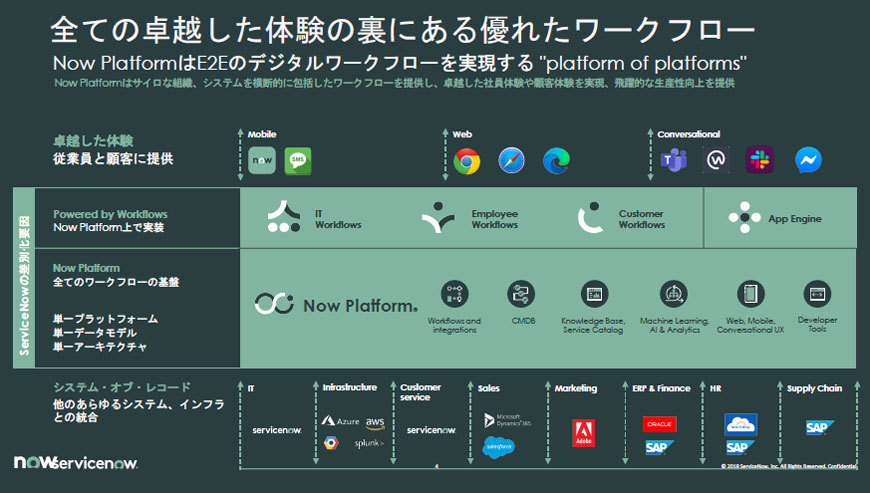The width and height of the screenshot is (870, 493).
Task: Click the '単一データモデル' text line
Action: coord(95,333)
